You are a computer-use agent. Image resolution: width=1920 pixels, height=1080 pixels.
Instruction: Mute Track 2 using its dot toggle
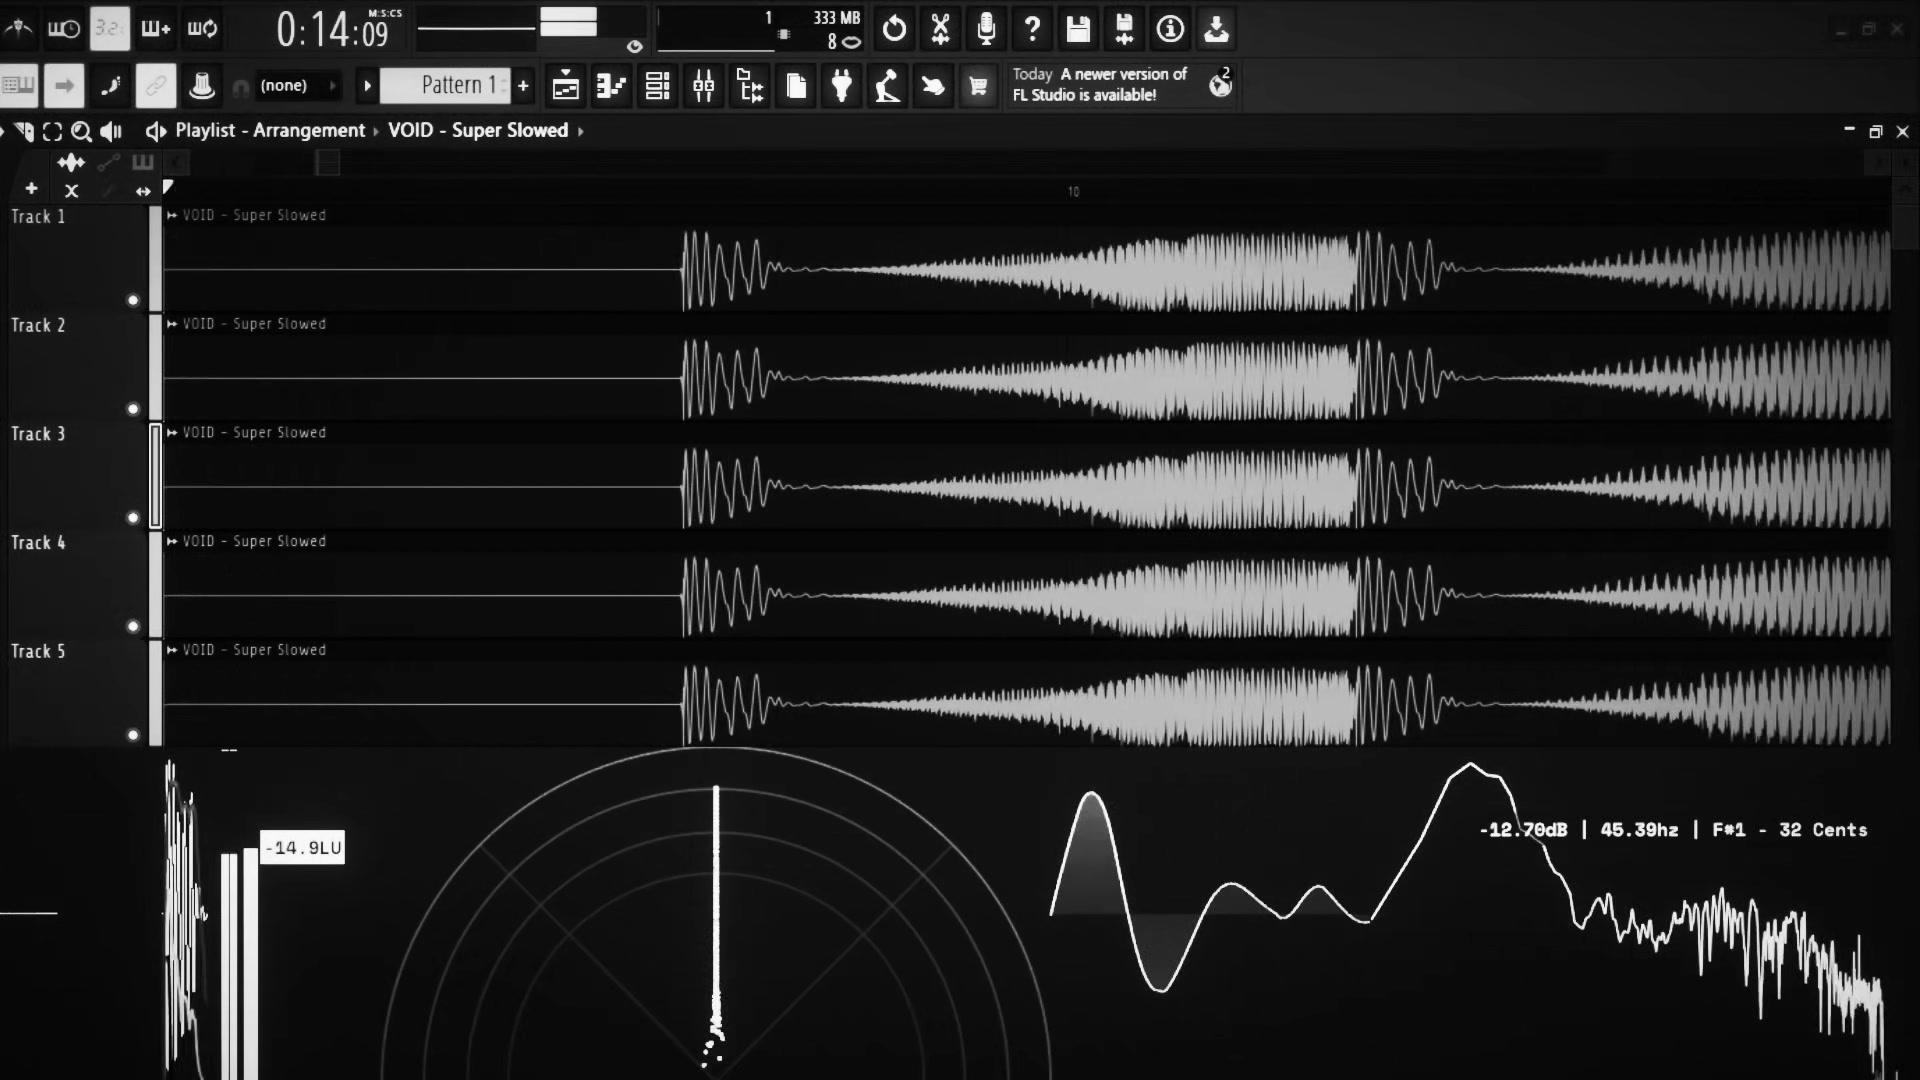tap(133, 409)
